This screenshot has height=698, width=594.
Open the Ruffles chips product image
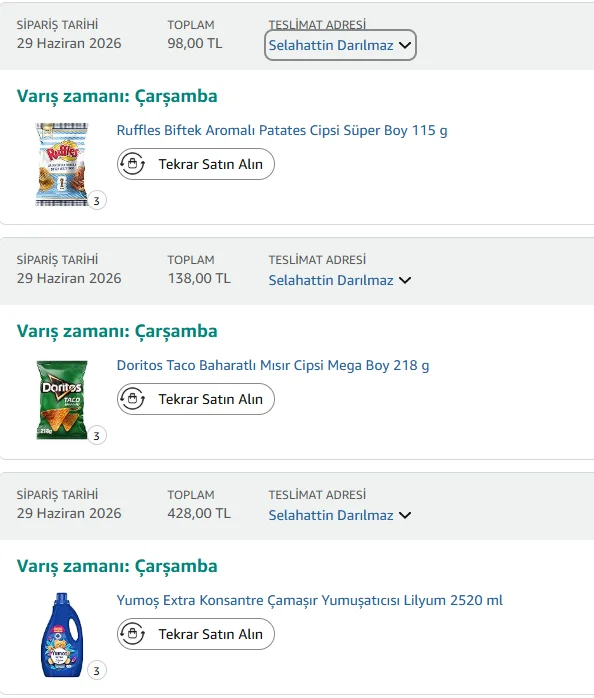pyautogui.click(x=62, y=165)
